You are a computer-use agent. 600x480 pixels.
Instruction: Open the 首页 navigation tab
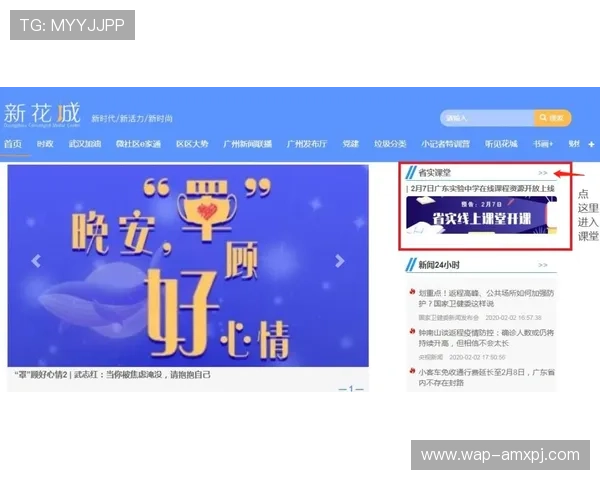tap(13, 144)
